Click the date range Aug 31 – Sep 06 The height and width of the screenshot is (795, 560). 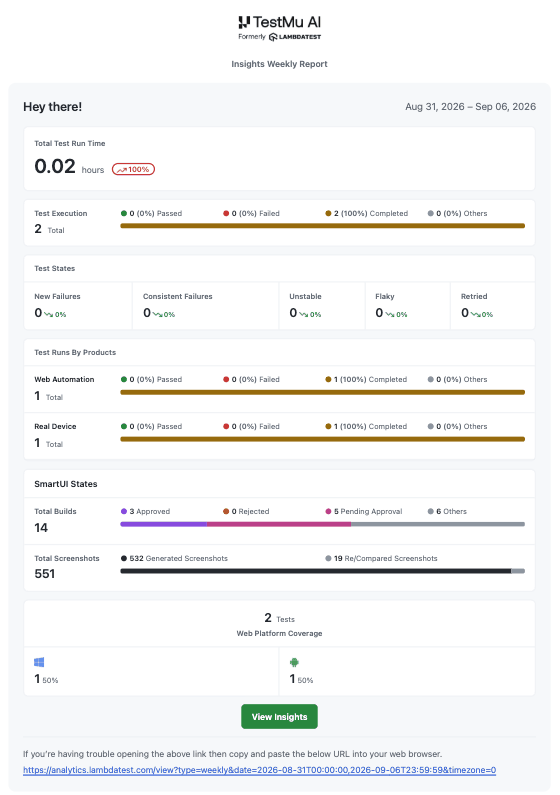click(x=470, y=106)
